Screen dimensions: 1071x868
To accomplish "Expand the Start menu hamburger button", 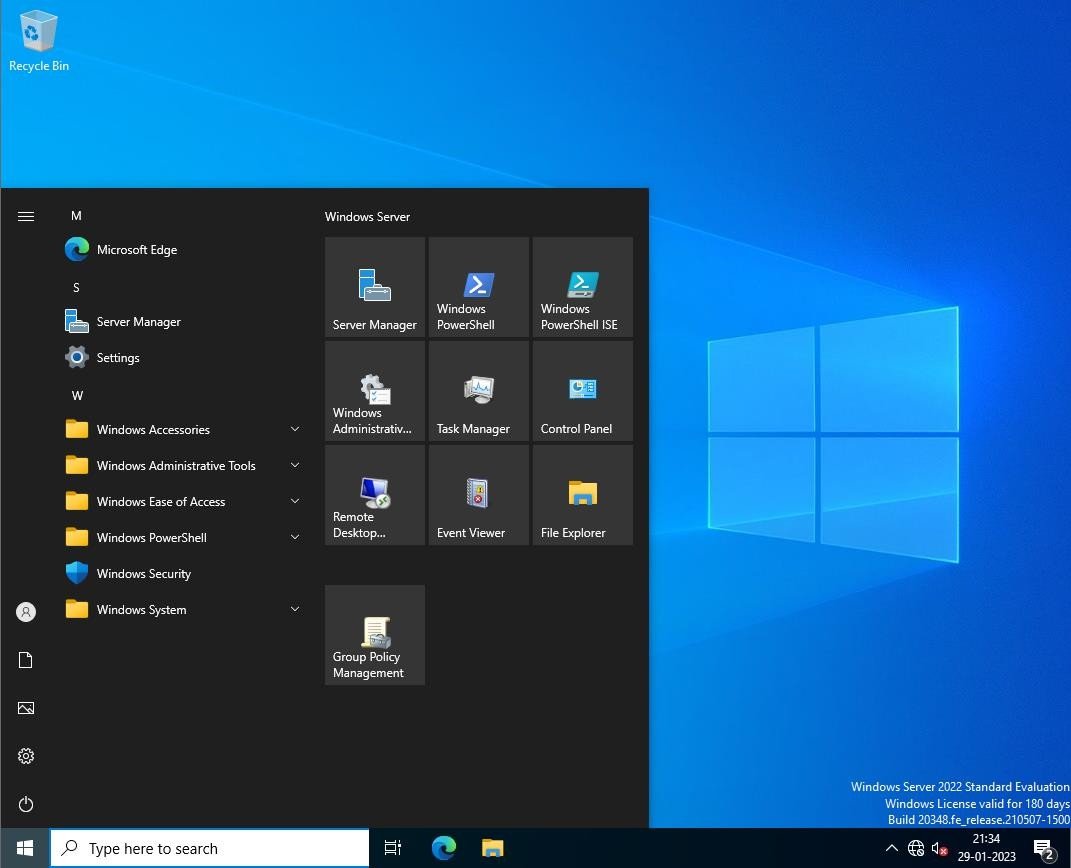I will point(26,216).
